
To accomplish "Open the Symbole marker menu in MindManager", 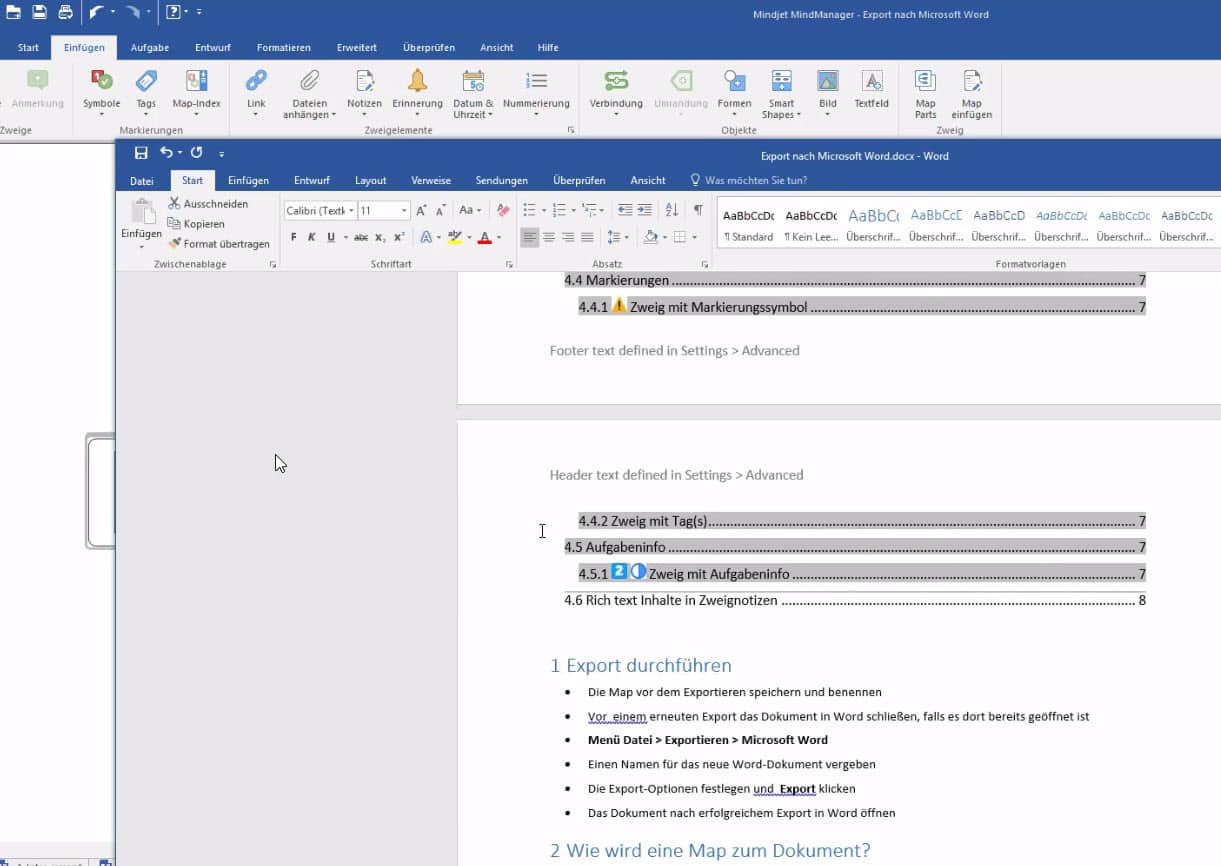I will click(x=101, y=92).
